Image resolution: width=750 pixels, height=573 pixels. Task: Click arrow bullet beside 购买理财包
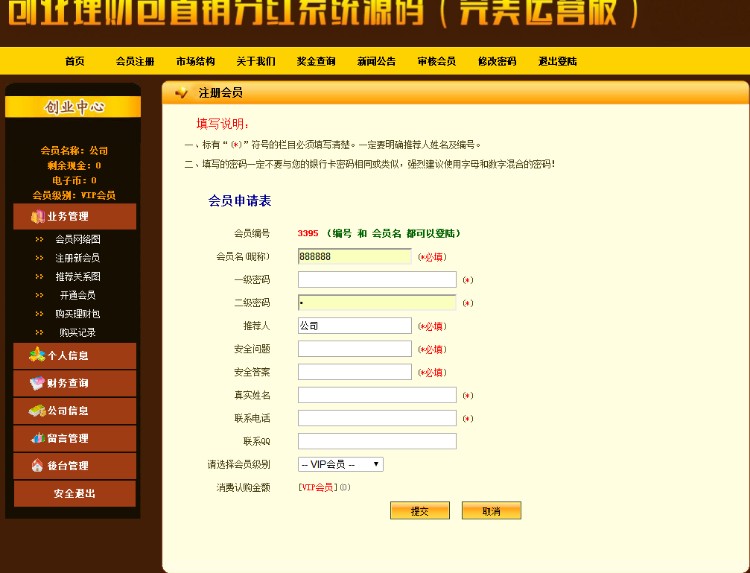tap(39, 314)
